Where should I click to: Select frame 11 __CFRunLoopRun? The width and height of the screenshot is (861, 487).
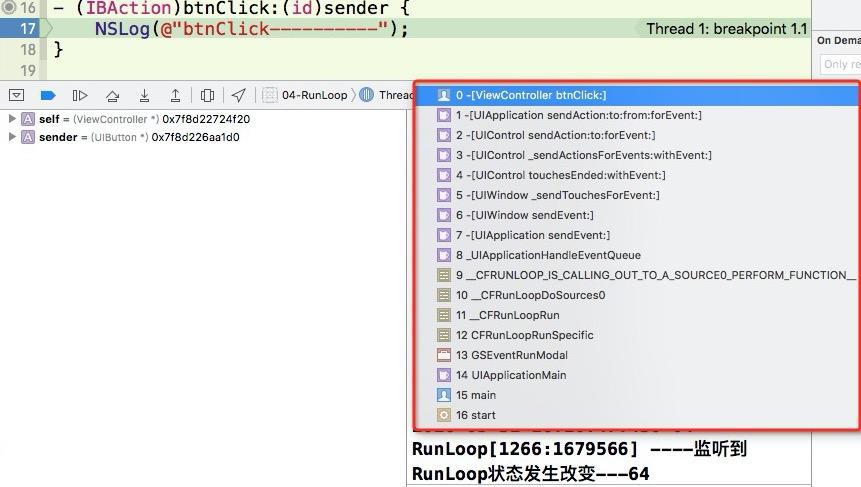(x=637, y=315)
